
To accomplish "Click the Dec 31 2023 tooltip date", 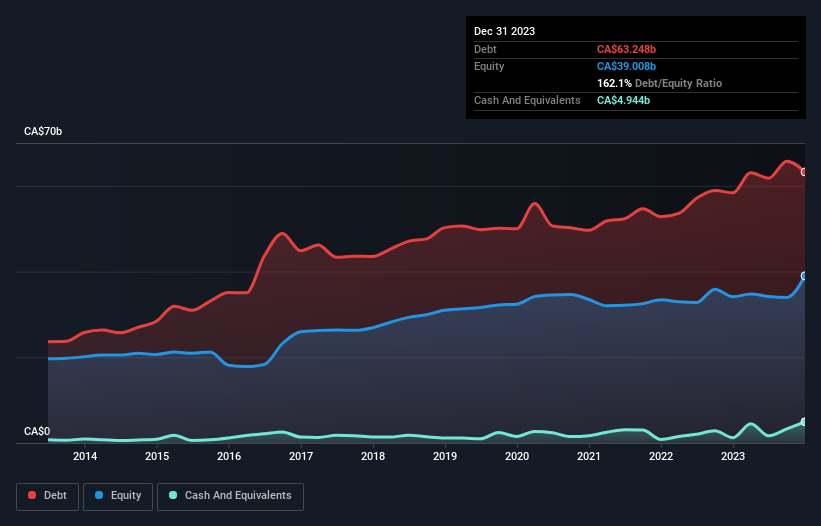I will [504, 31].
